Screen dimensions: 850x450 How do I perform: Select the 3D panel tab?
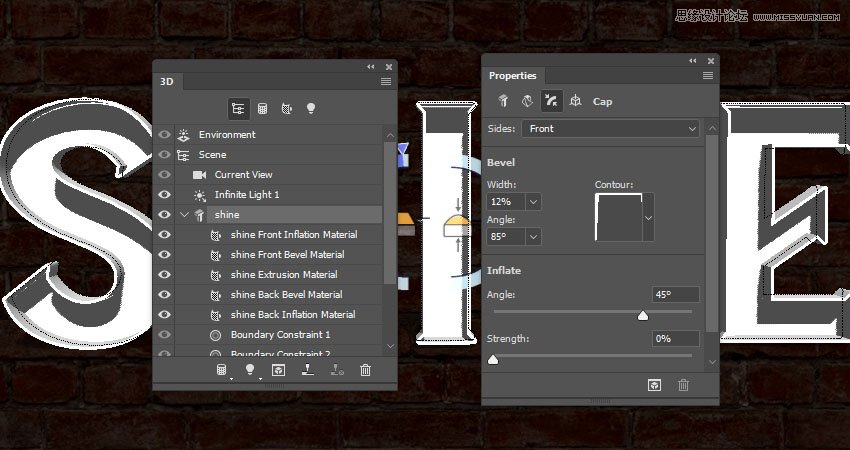point(167,81)
